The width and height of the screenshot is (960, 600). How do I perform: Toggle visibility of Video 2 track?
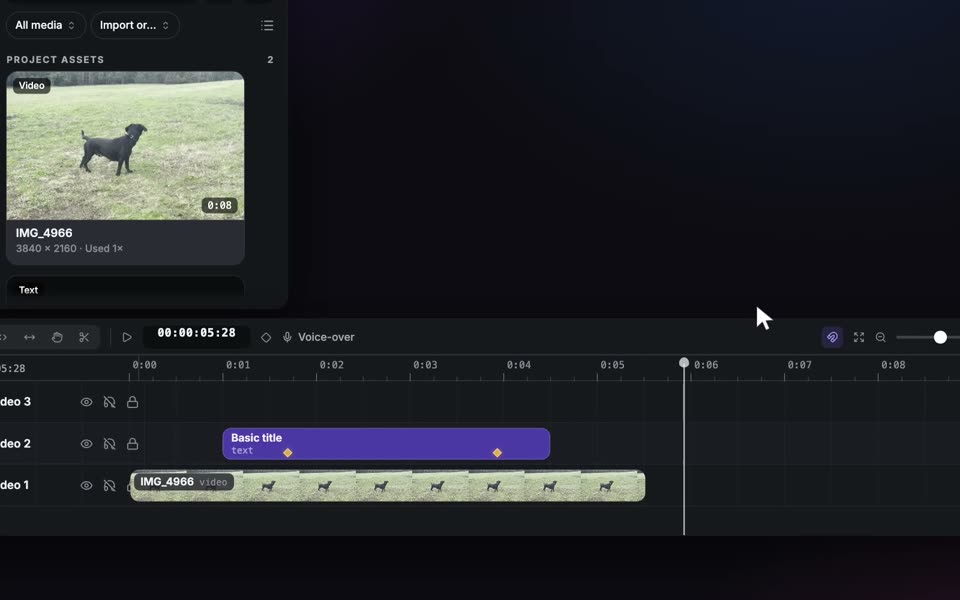[x=86, y=444]
